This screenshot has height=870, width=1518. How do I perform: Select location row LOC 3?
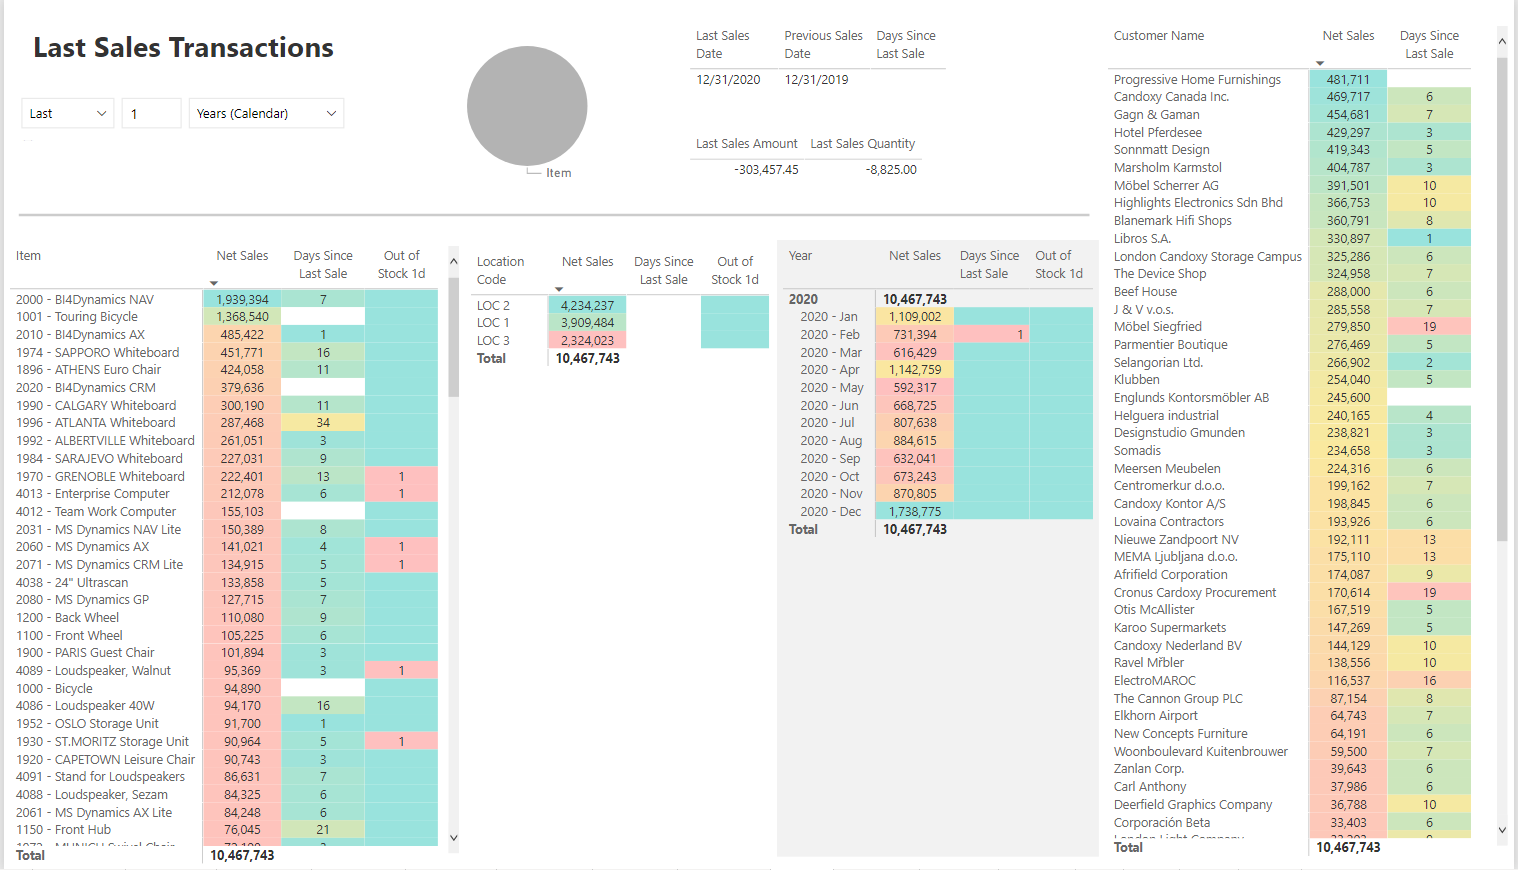[x=493, y=341]
